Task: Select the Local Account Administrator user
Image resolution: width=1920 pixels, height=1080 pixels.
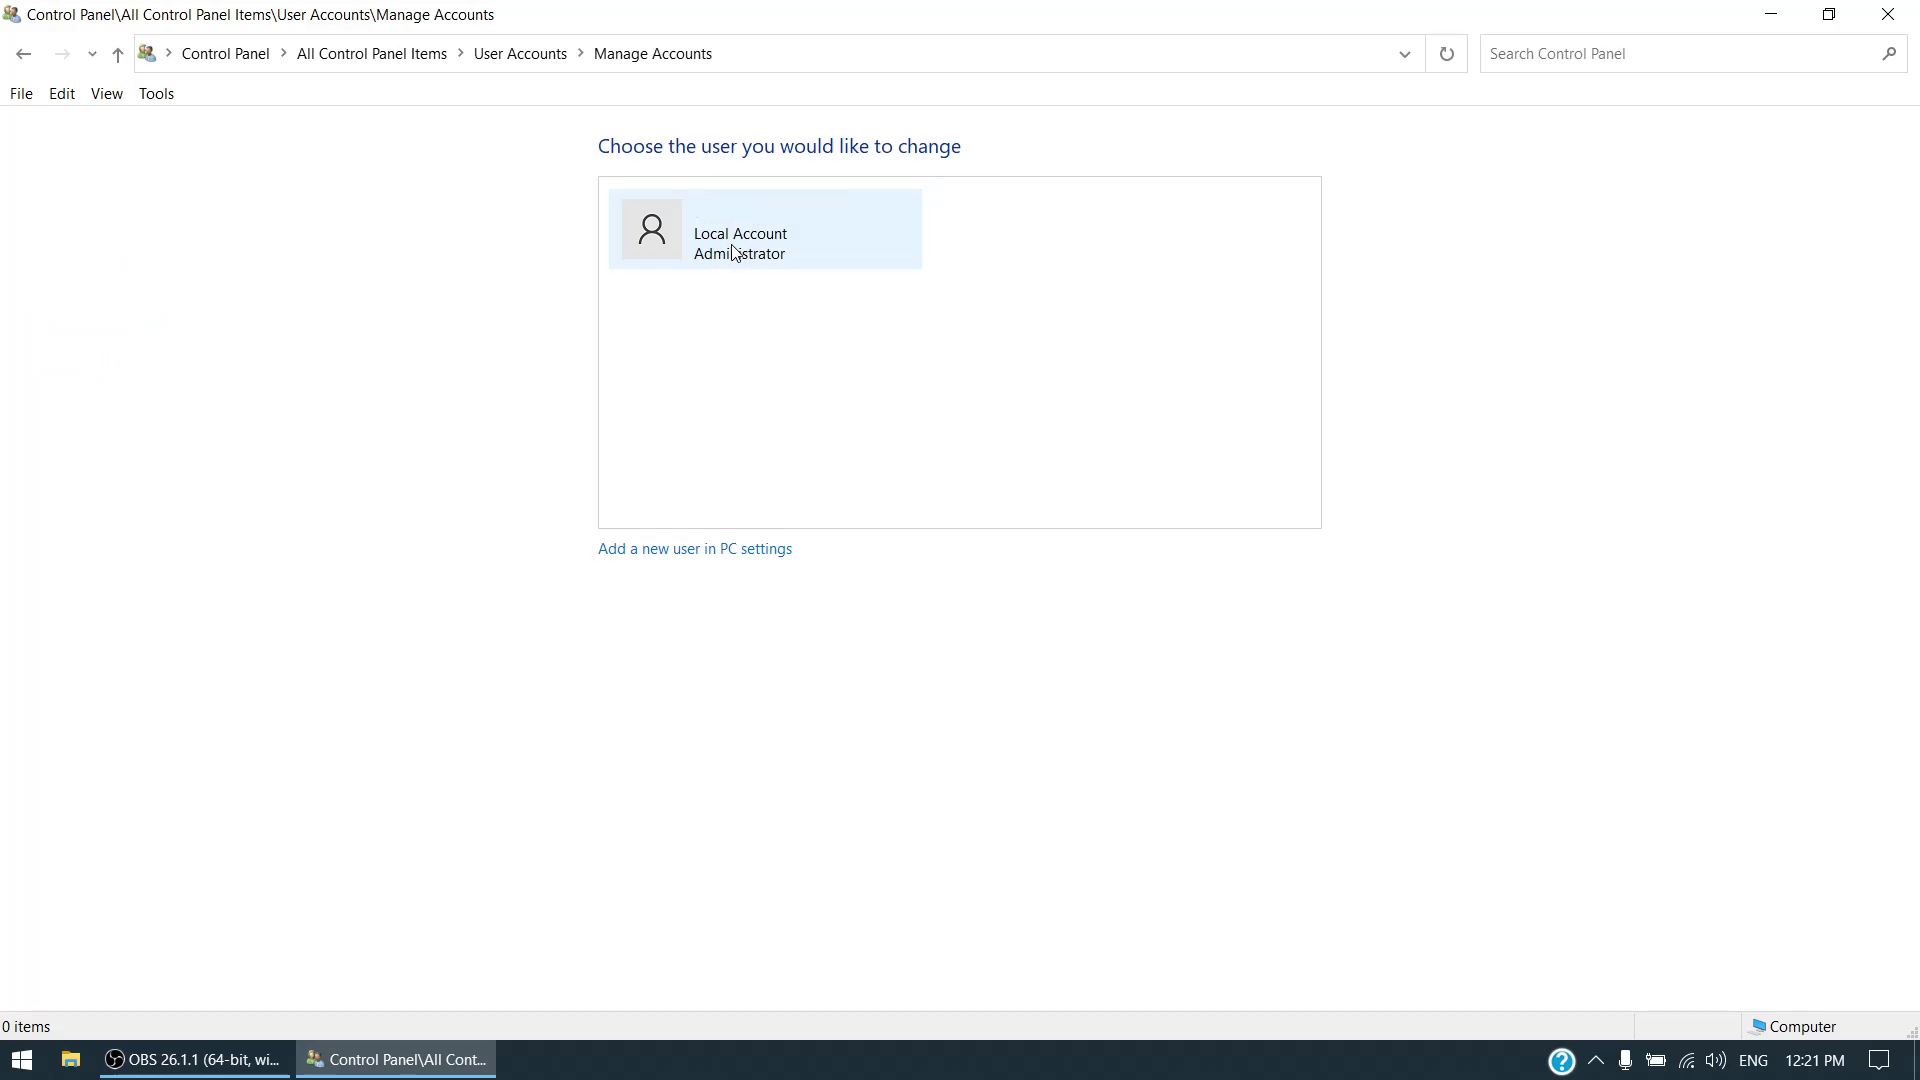Action: (x=765, y=230)
